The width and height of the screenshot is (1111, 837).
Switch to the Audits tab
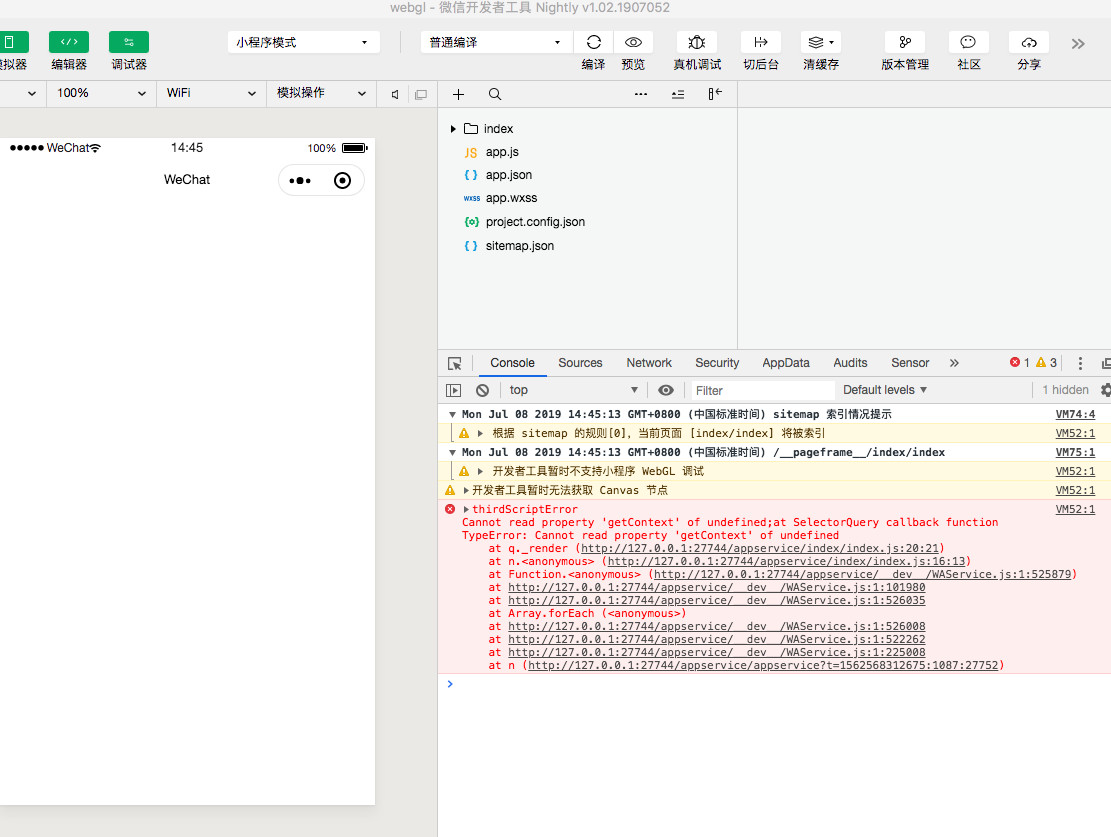(850, 363)
